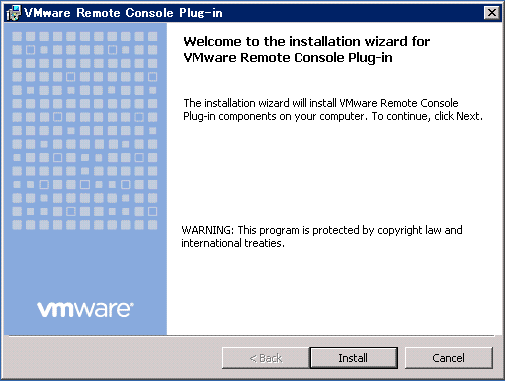Click the Install button

(x=353, y=358)
